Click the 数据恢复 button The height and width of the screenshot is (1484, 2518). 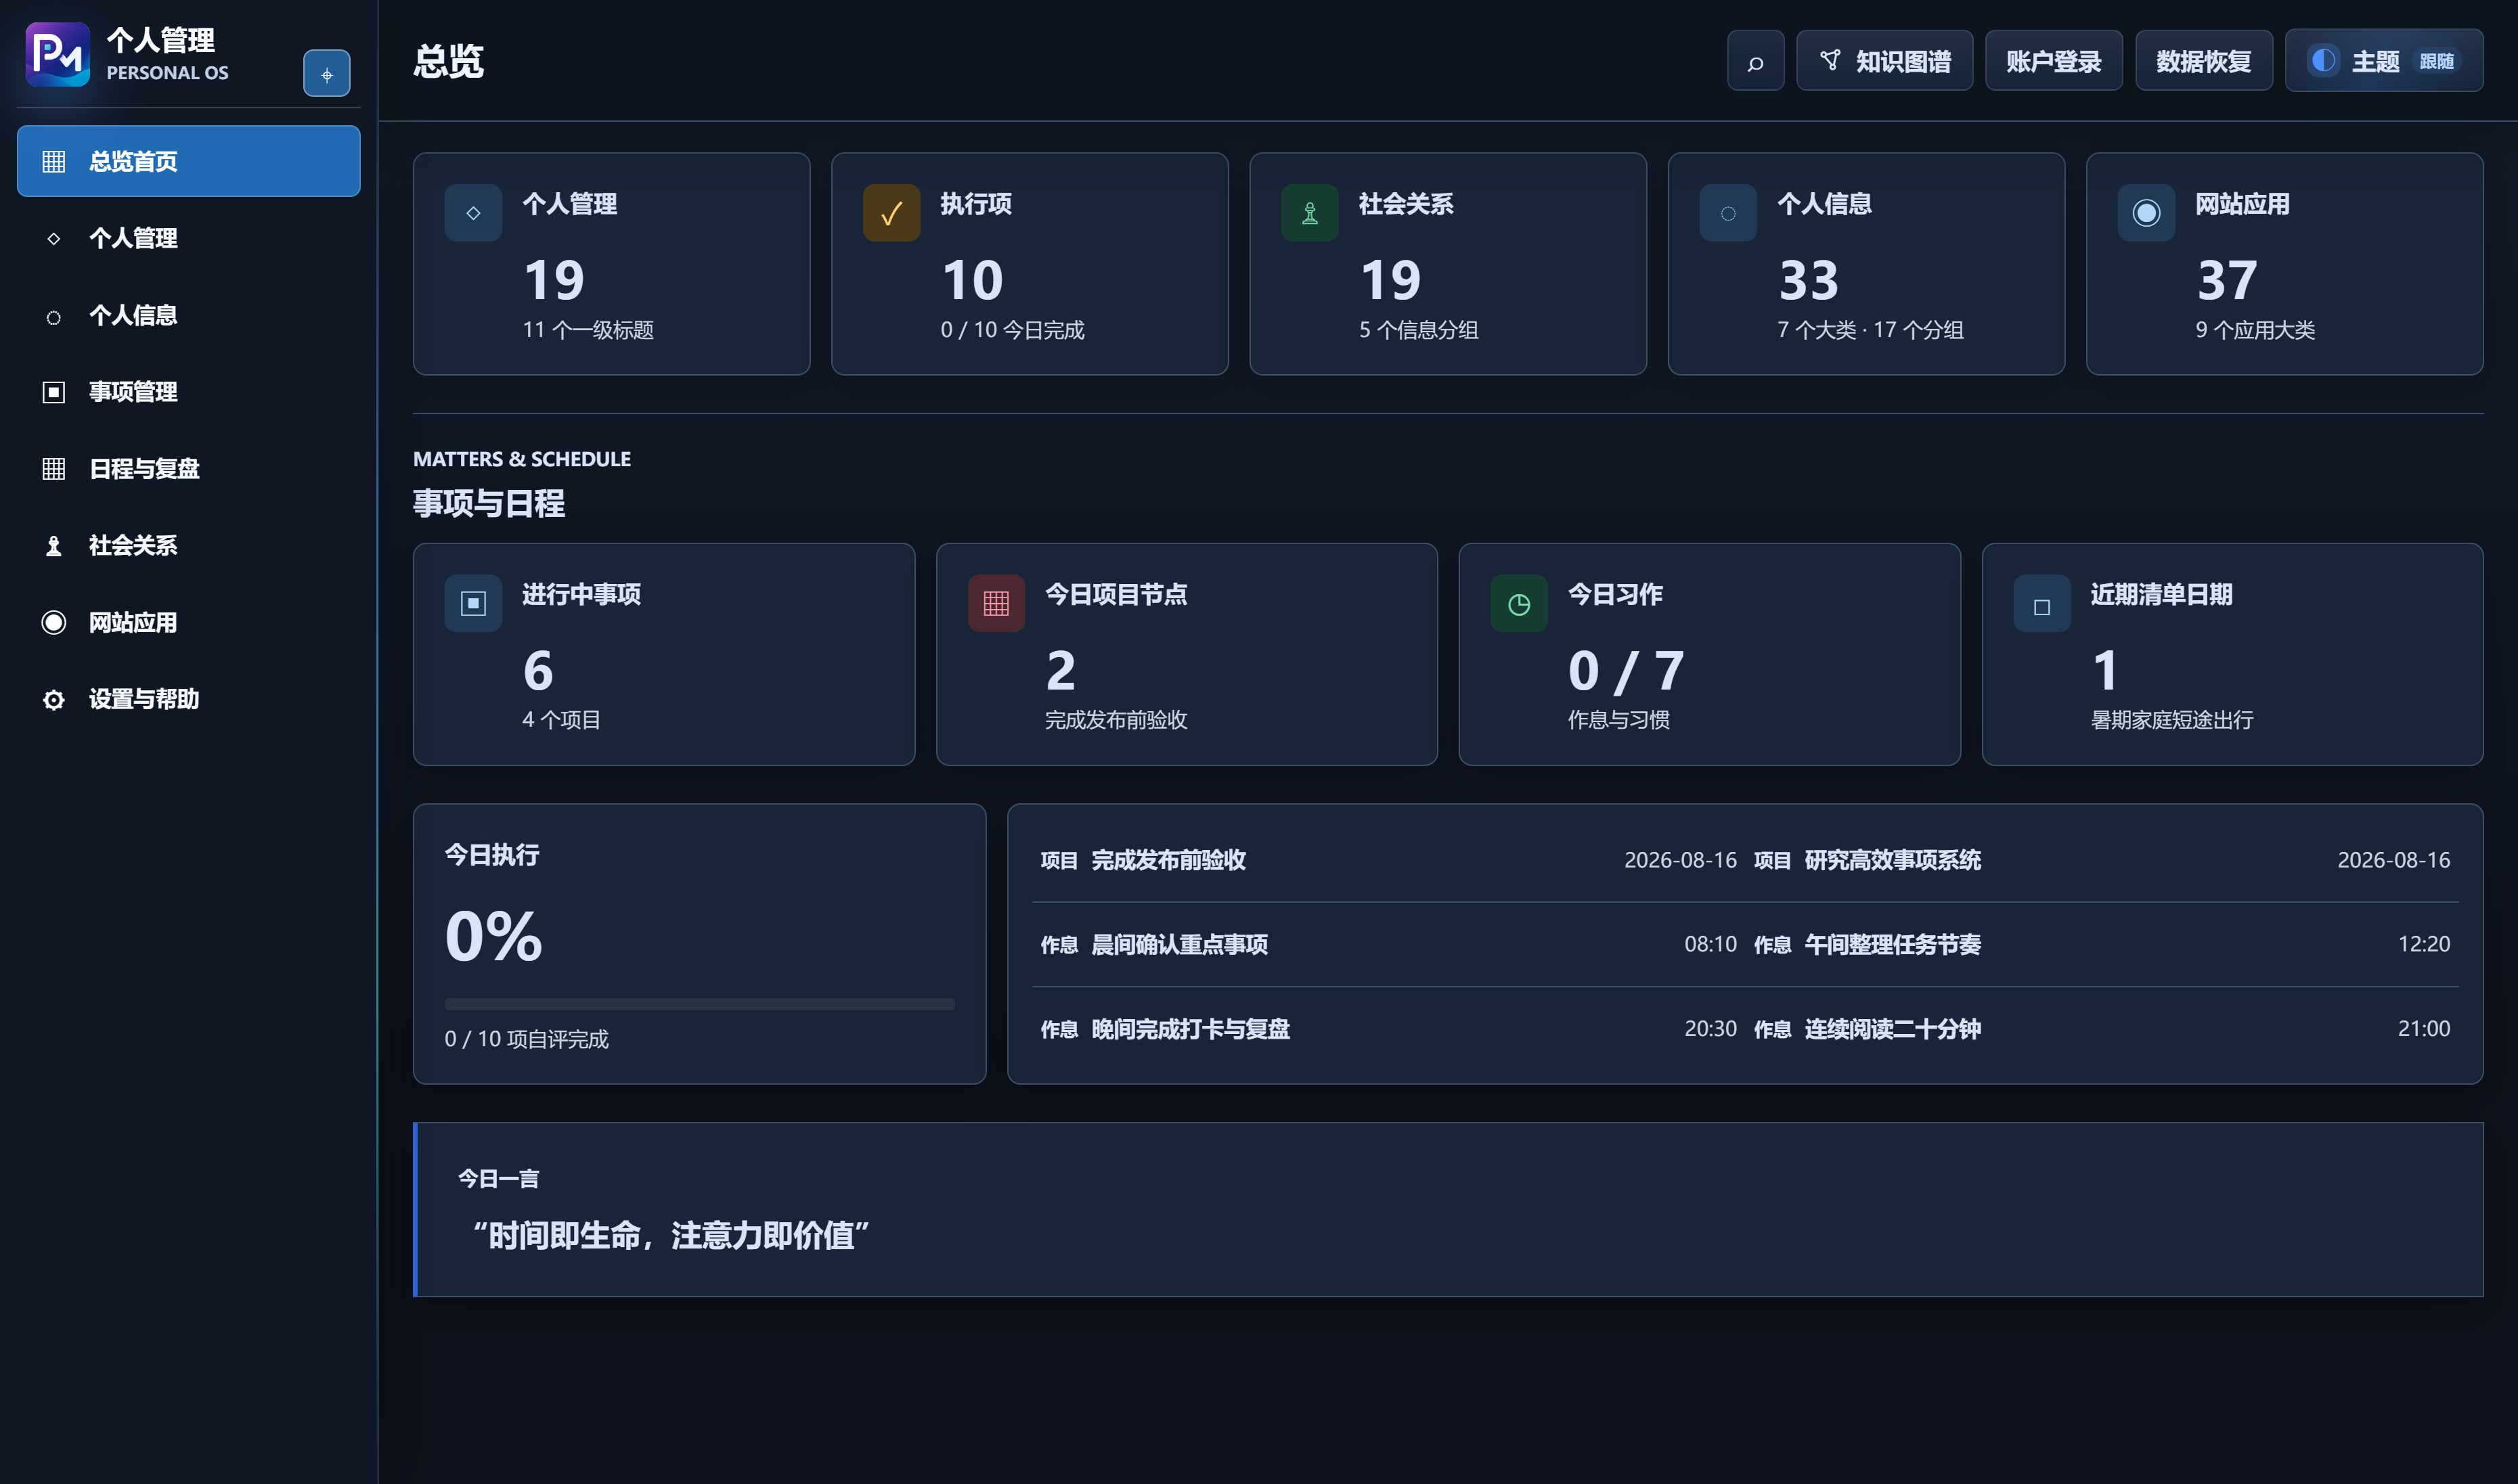[2204, 61]
